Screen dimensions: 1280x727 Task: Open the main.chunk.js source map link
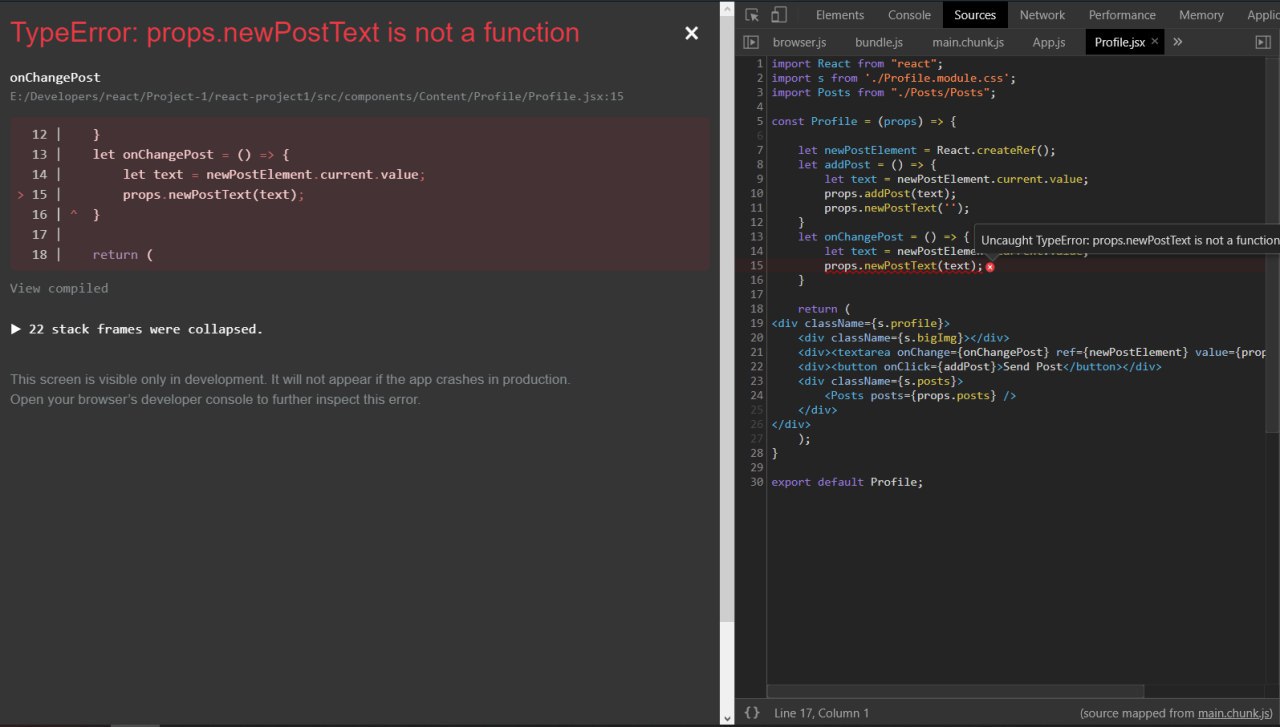click(1234, 713)
